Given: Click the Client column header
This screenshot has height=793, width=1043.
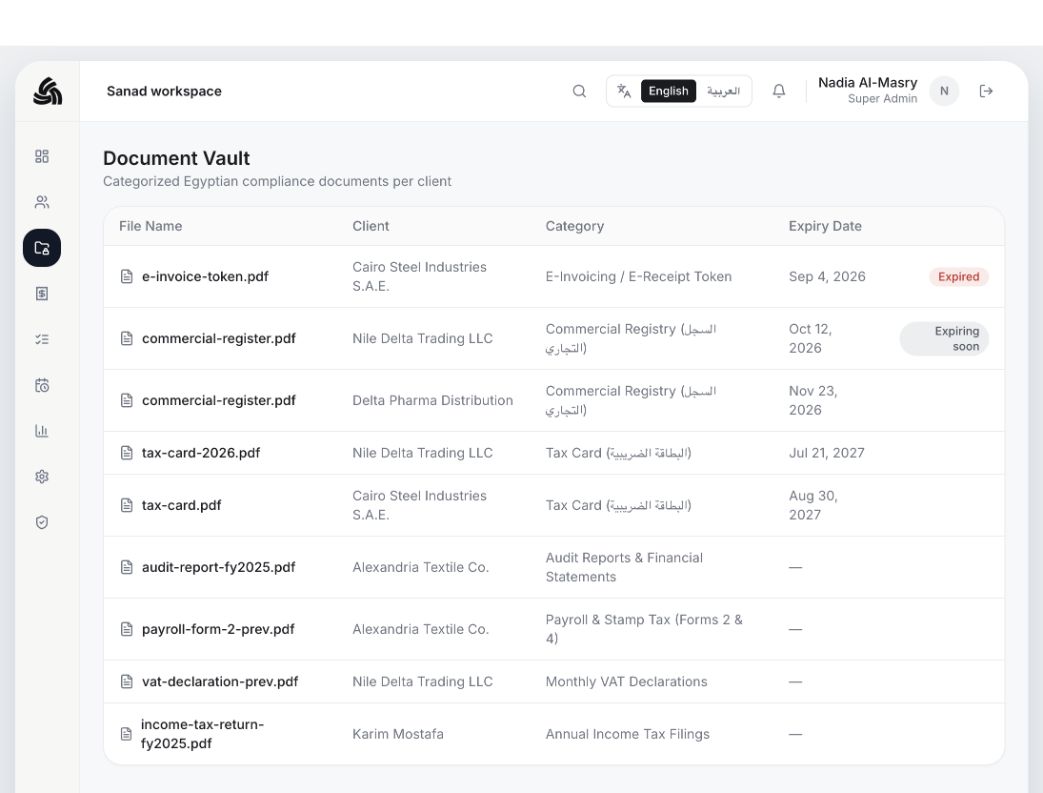Looking at the screenshot, I should click(371, 226).
